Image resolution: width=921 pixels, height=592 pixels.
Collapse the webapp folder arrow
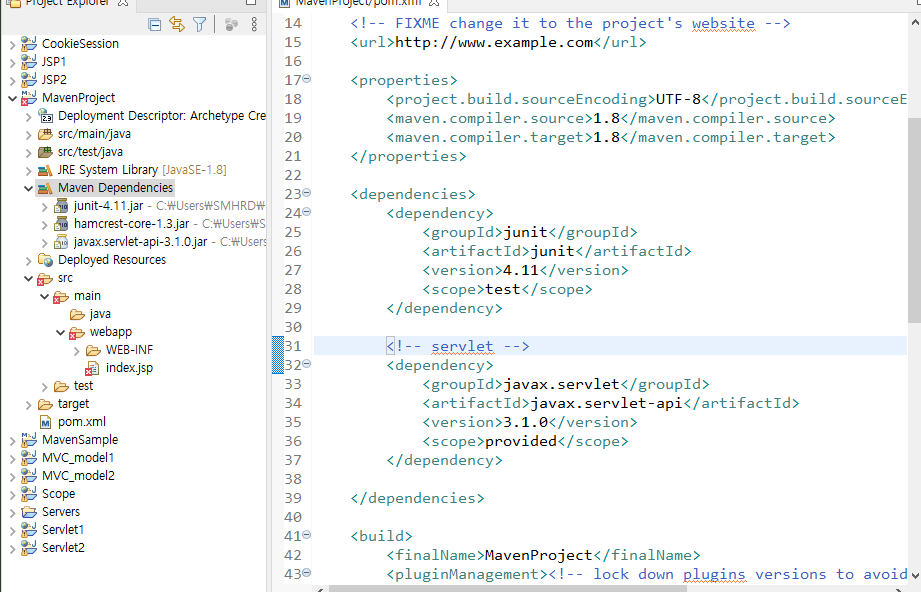coord(60,333)
